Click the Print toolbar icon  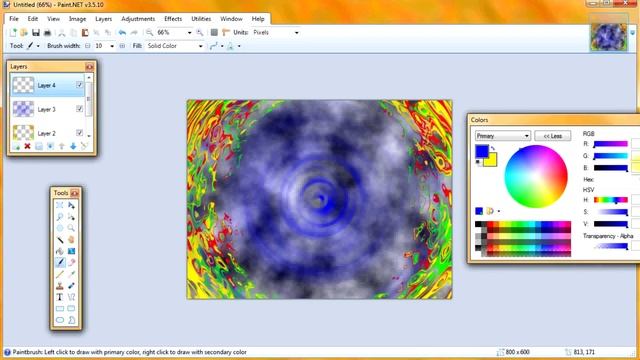pyautogui.click(x=47, y=33)
